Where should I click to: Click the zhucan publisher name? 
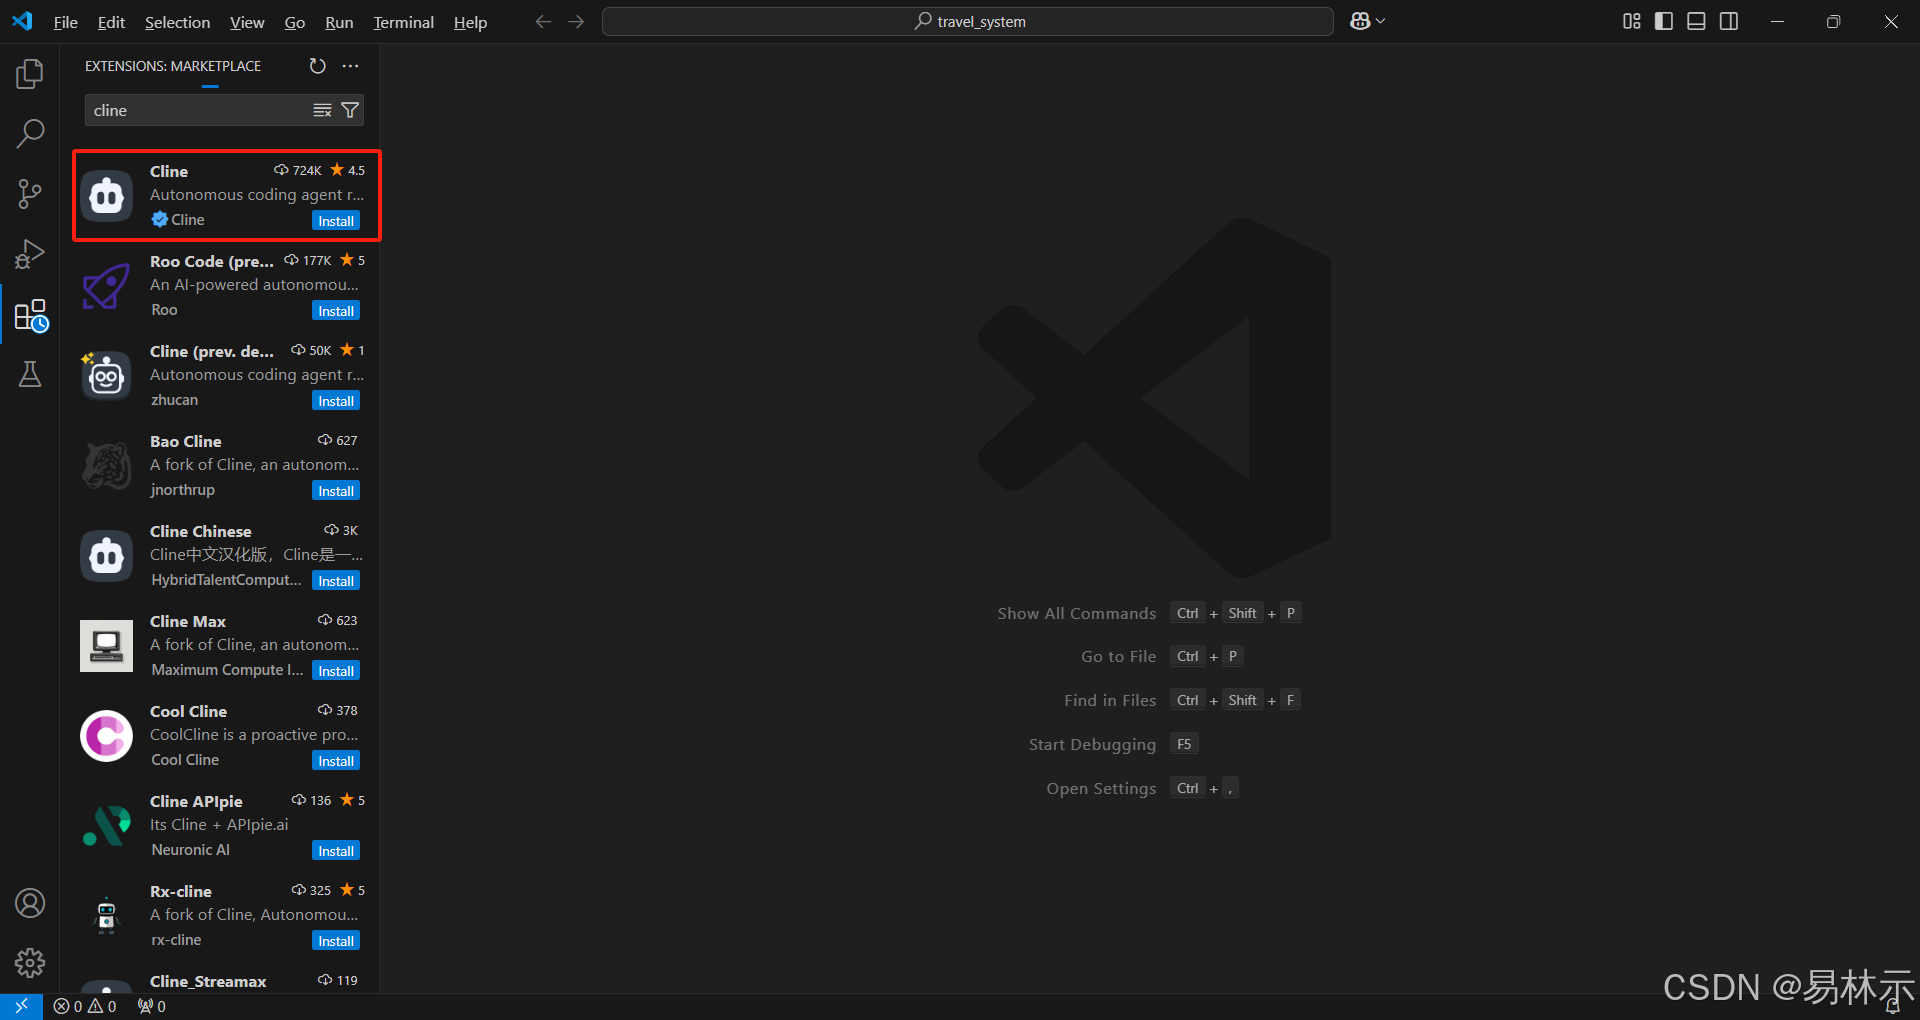[x=174, y=400]
